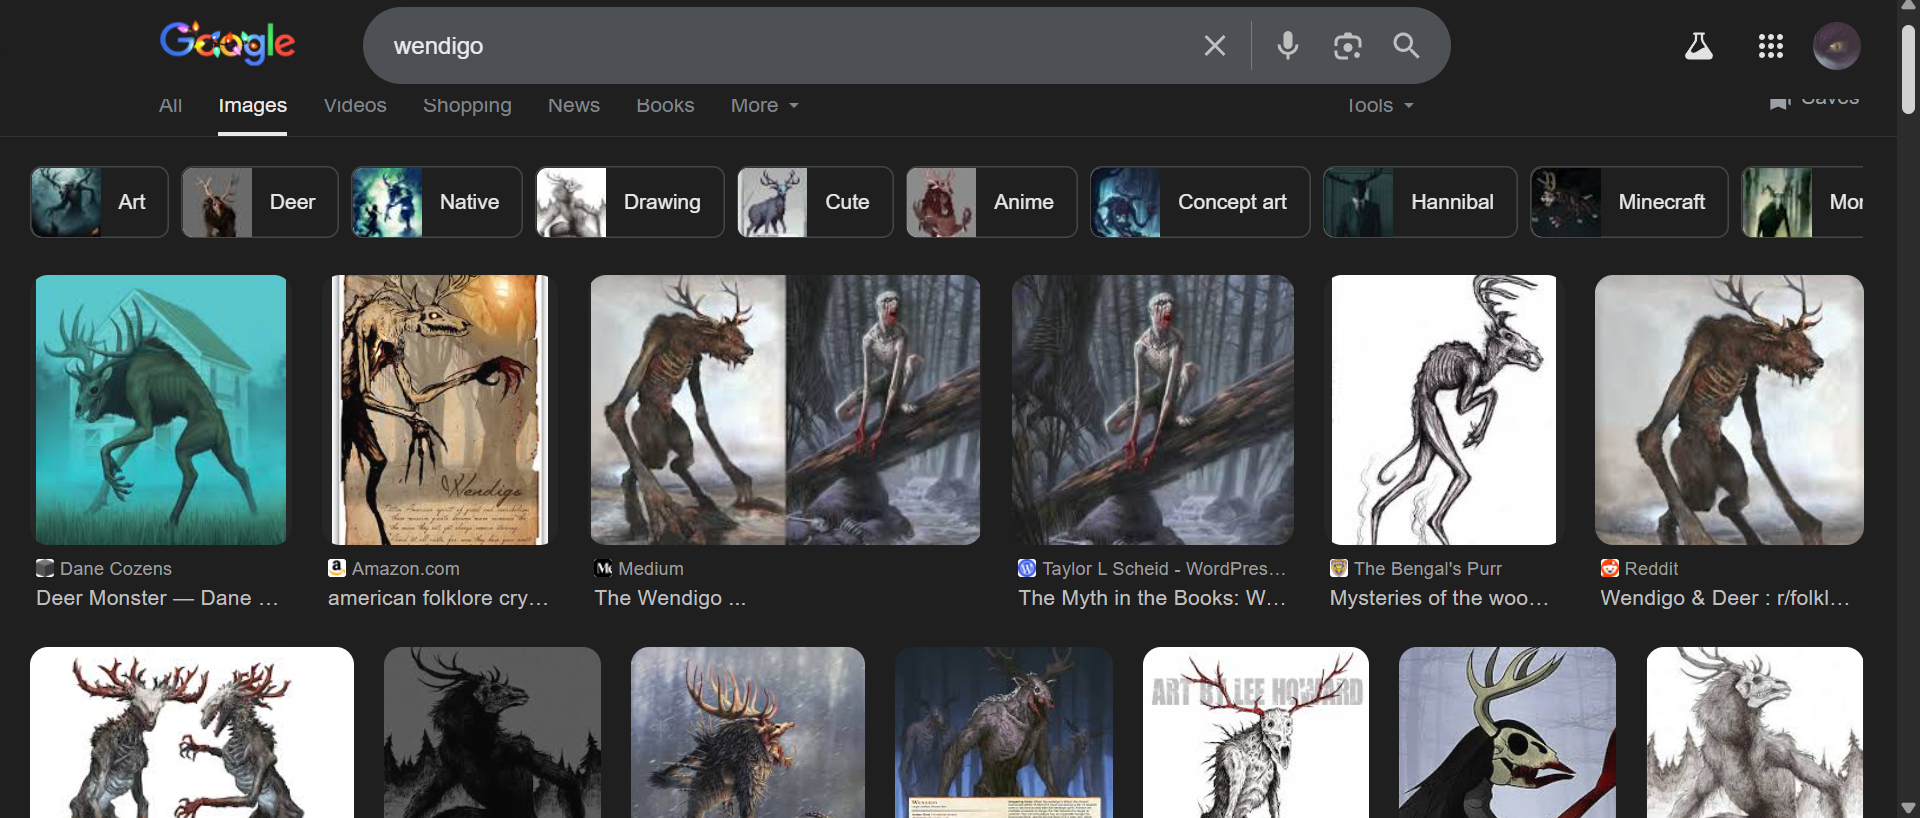The image size is (1920, 818).
Task: Click the Google logo
Action: click(x=227, y=44)
